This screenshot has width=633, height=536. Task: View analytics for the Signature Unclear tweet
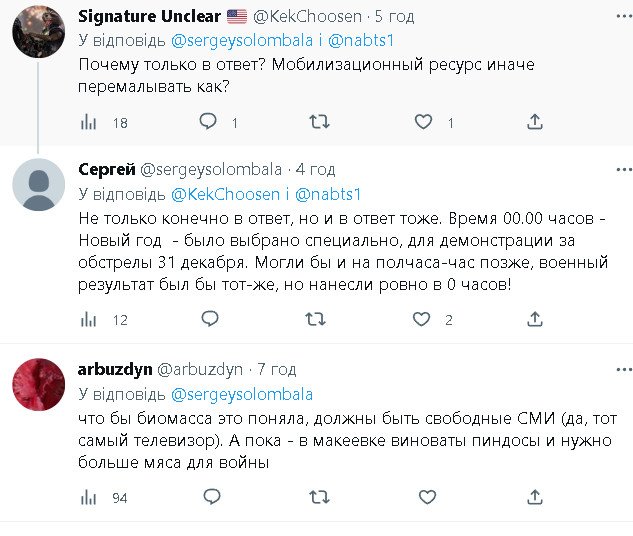pos(89,122)
